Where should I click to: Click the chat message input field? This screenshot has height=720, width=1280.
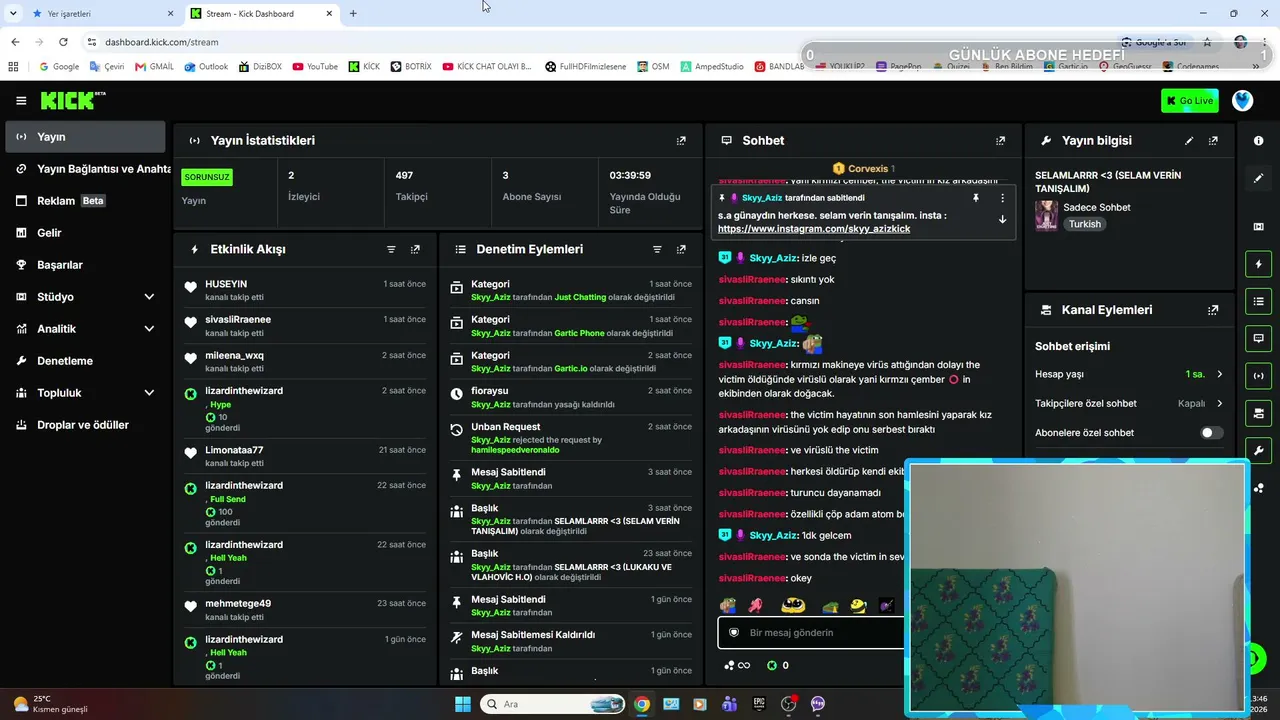pyautogui.click(x=811, y=633)
